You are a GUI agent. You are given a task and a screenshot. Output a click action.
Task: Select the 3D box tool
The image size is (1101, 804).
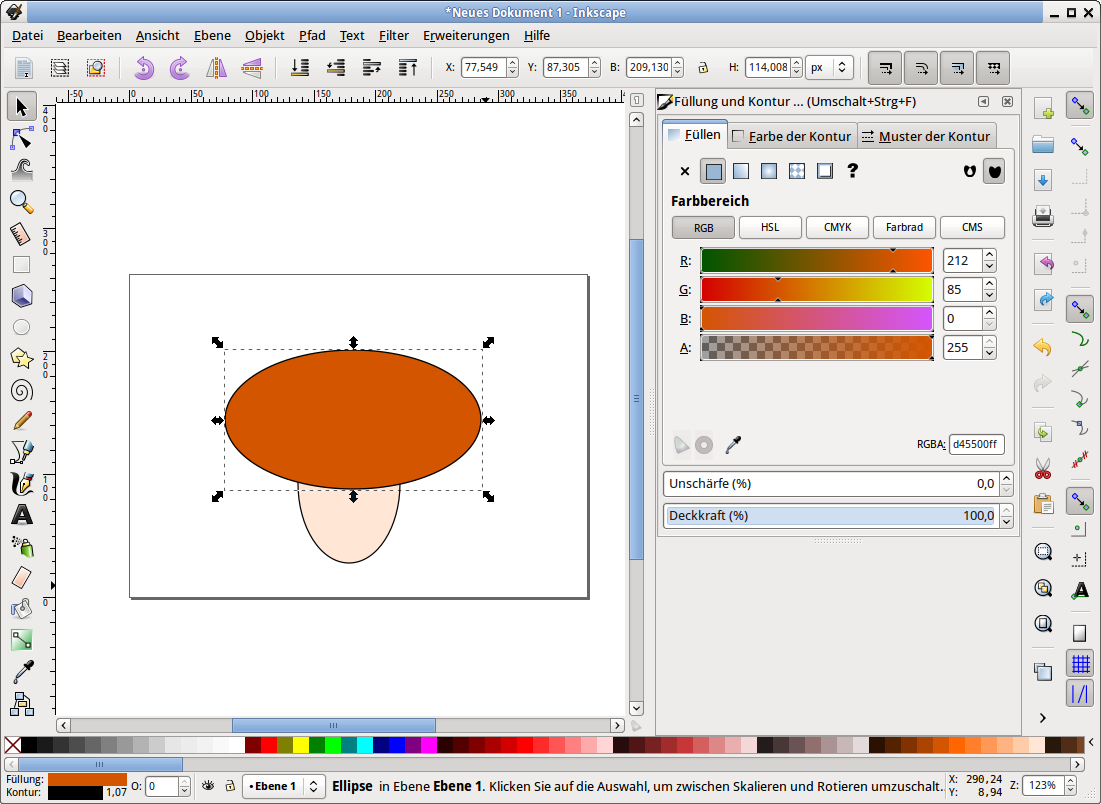21,296
